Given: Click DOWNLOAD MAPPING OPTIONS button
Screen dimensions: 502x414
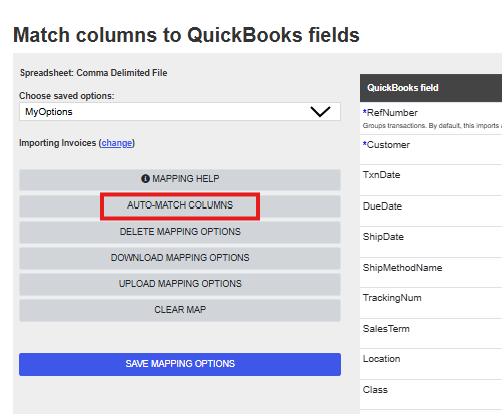Looking at the screenshot, I should tap(180, 258).
